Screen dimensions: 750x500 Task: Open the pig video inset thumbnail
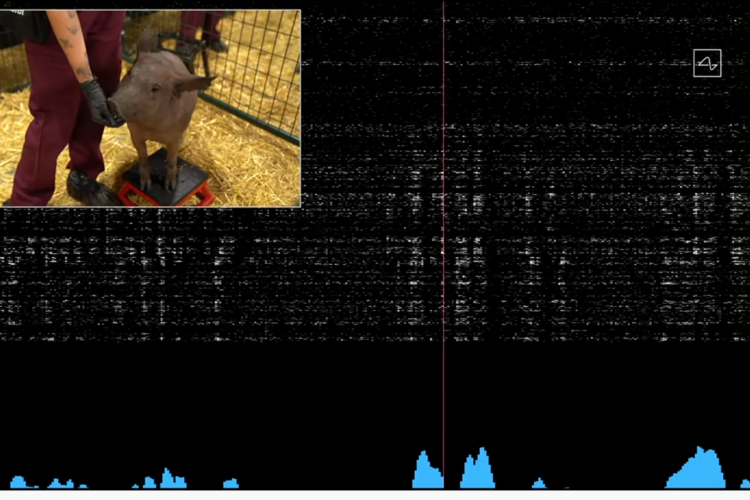150,108
